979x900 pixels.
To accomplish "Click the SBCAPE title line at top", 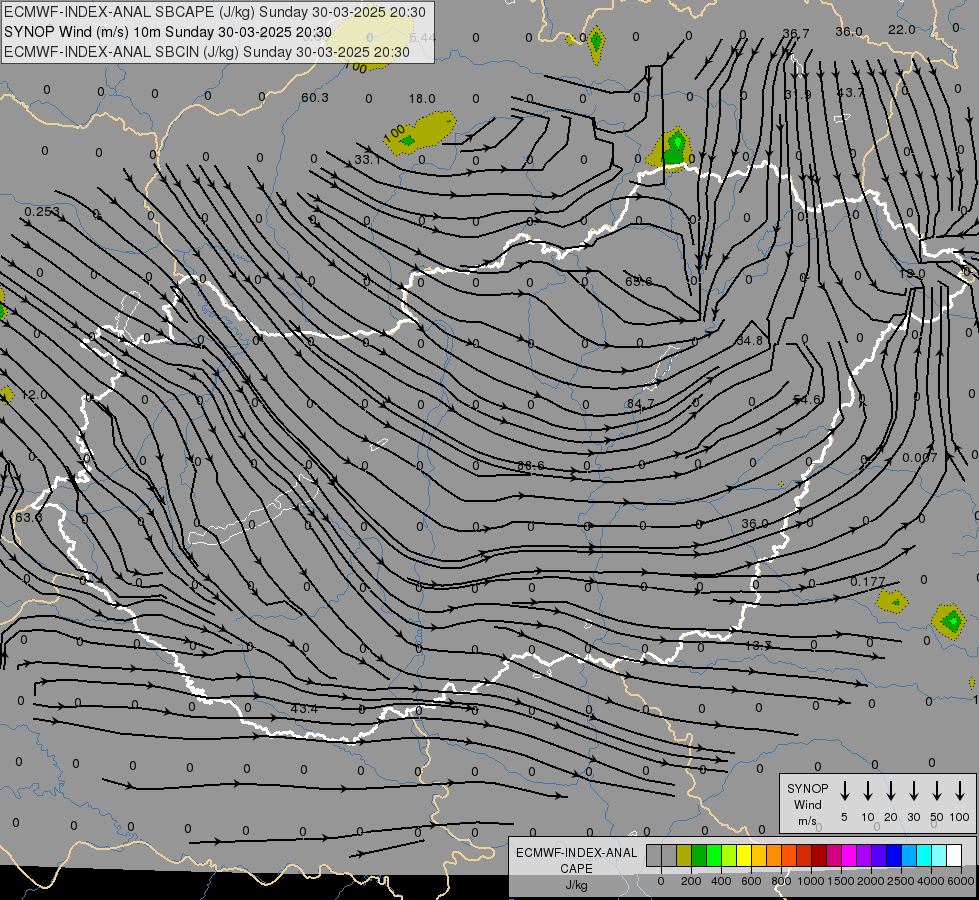I will point(215,12).
